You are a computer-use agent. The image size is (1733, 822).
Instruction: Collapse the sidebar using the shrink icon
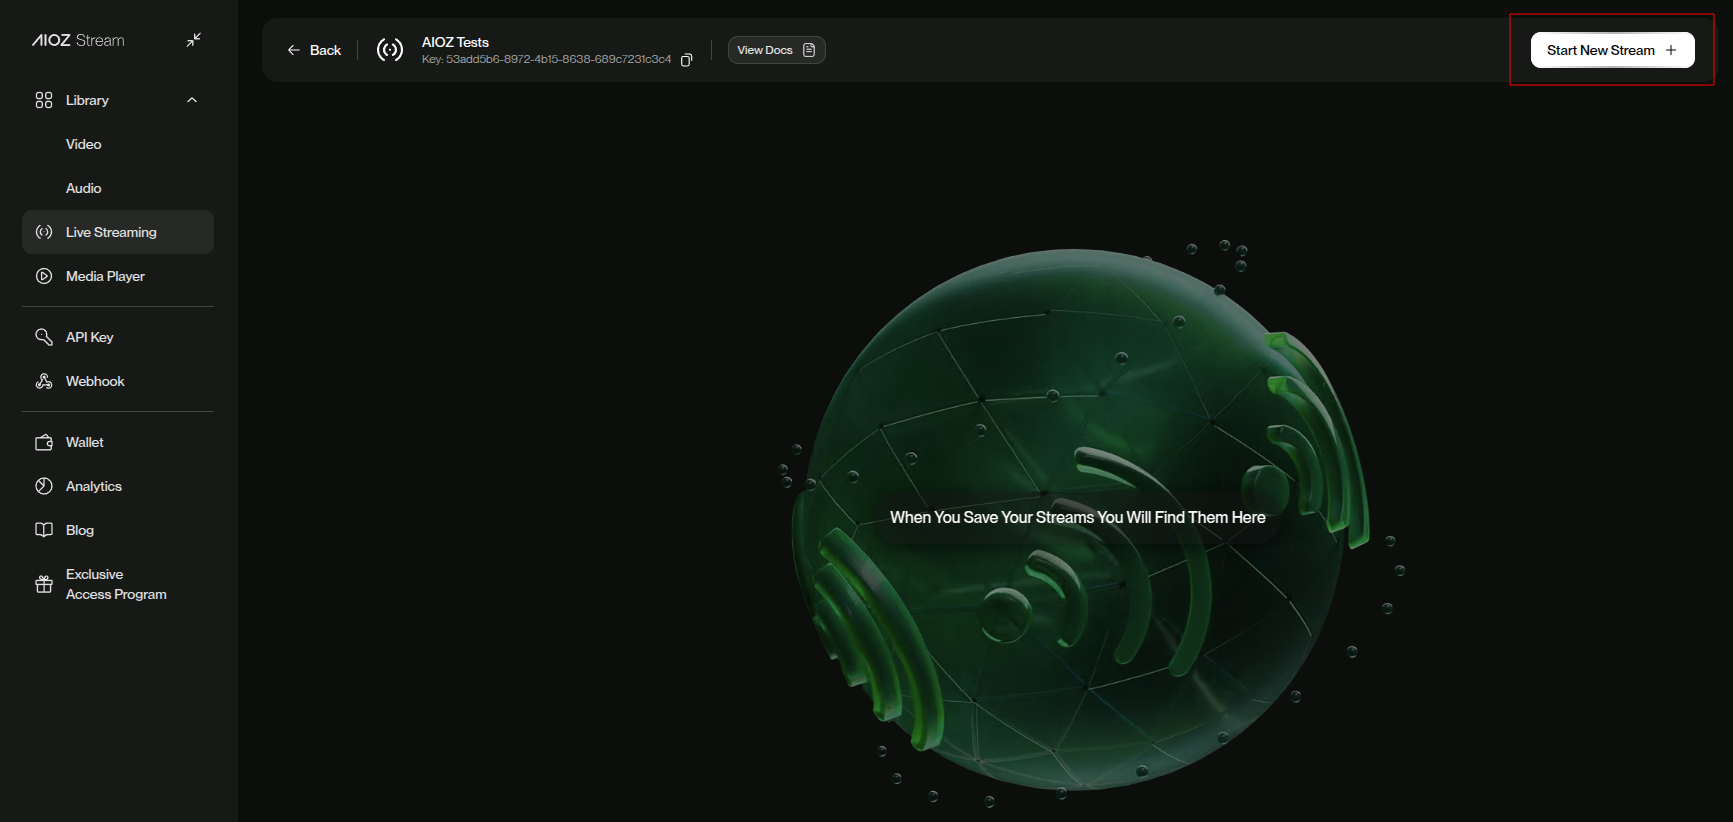point(194,40)
